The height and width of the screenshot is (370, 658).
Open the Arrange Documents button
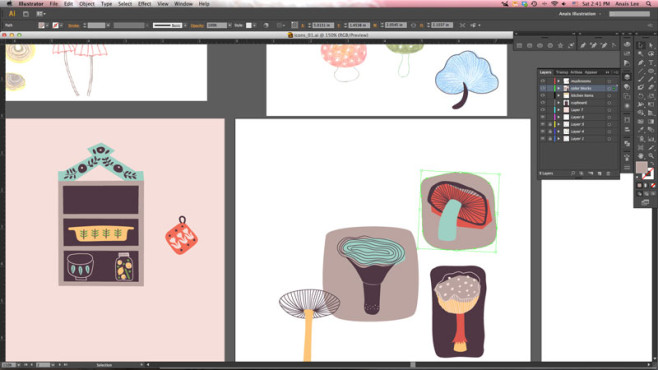pos(41,14)
